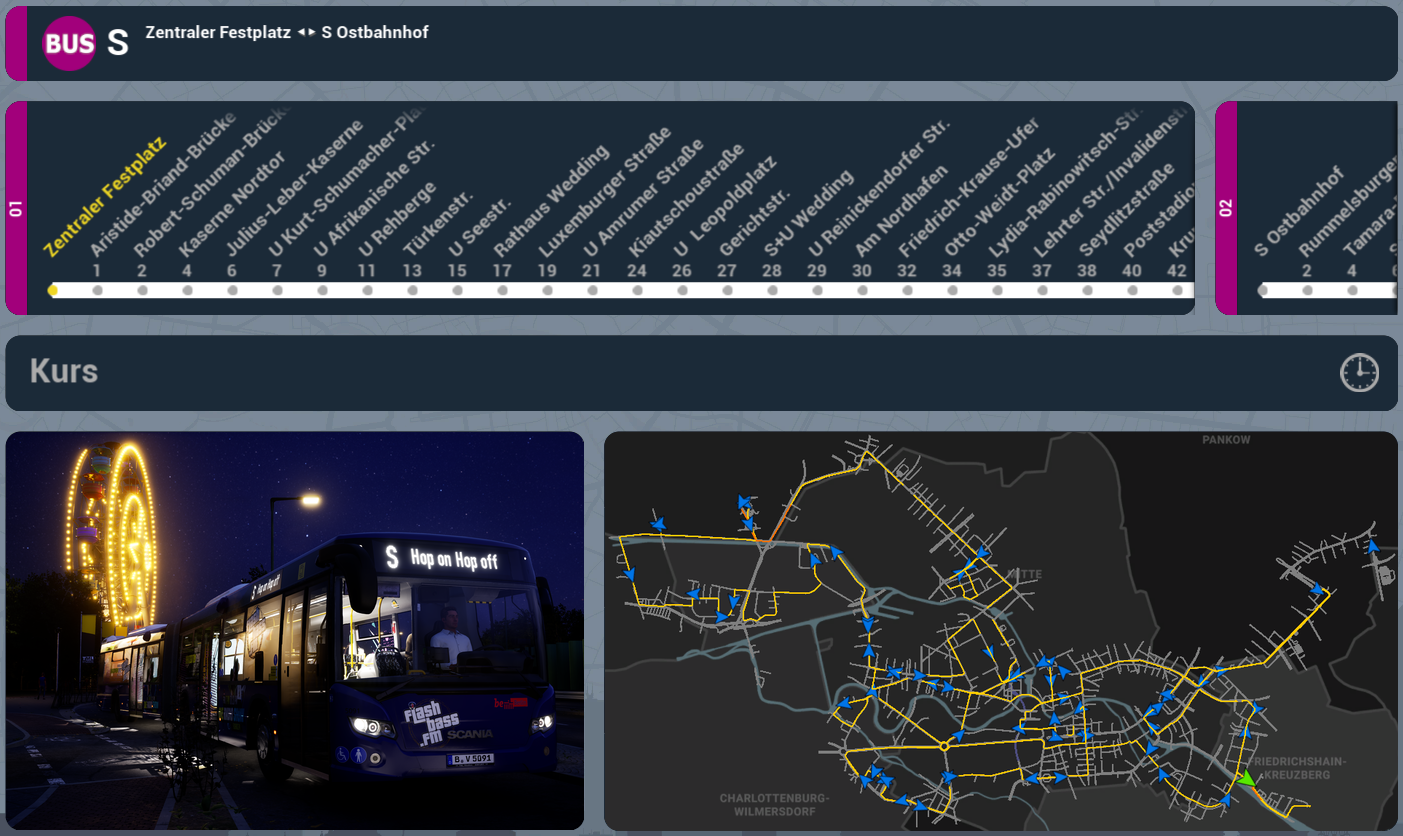
Task: Select the Julius-Leber-Kaserne stop dot
Action: [232, 290]
